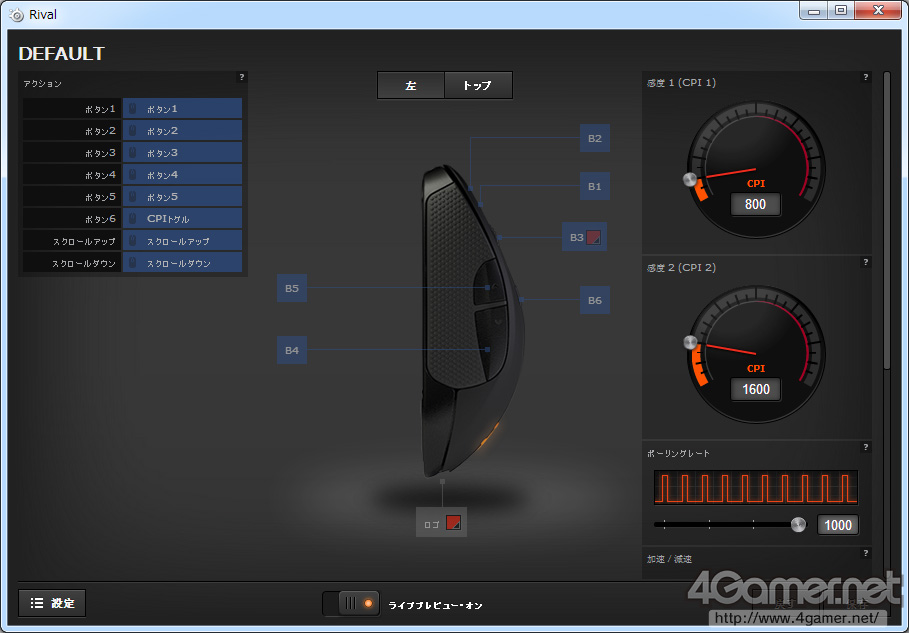
Task: Open the ロゴ illumination color swatch
Action: tap(453, 522)
